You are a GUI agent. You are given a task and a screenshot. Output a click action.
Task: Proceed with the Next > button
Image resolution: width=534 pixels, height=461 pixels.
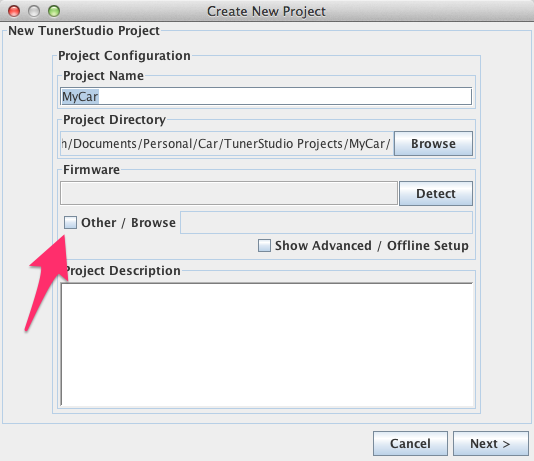491,444
